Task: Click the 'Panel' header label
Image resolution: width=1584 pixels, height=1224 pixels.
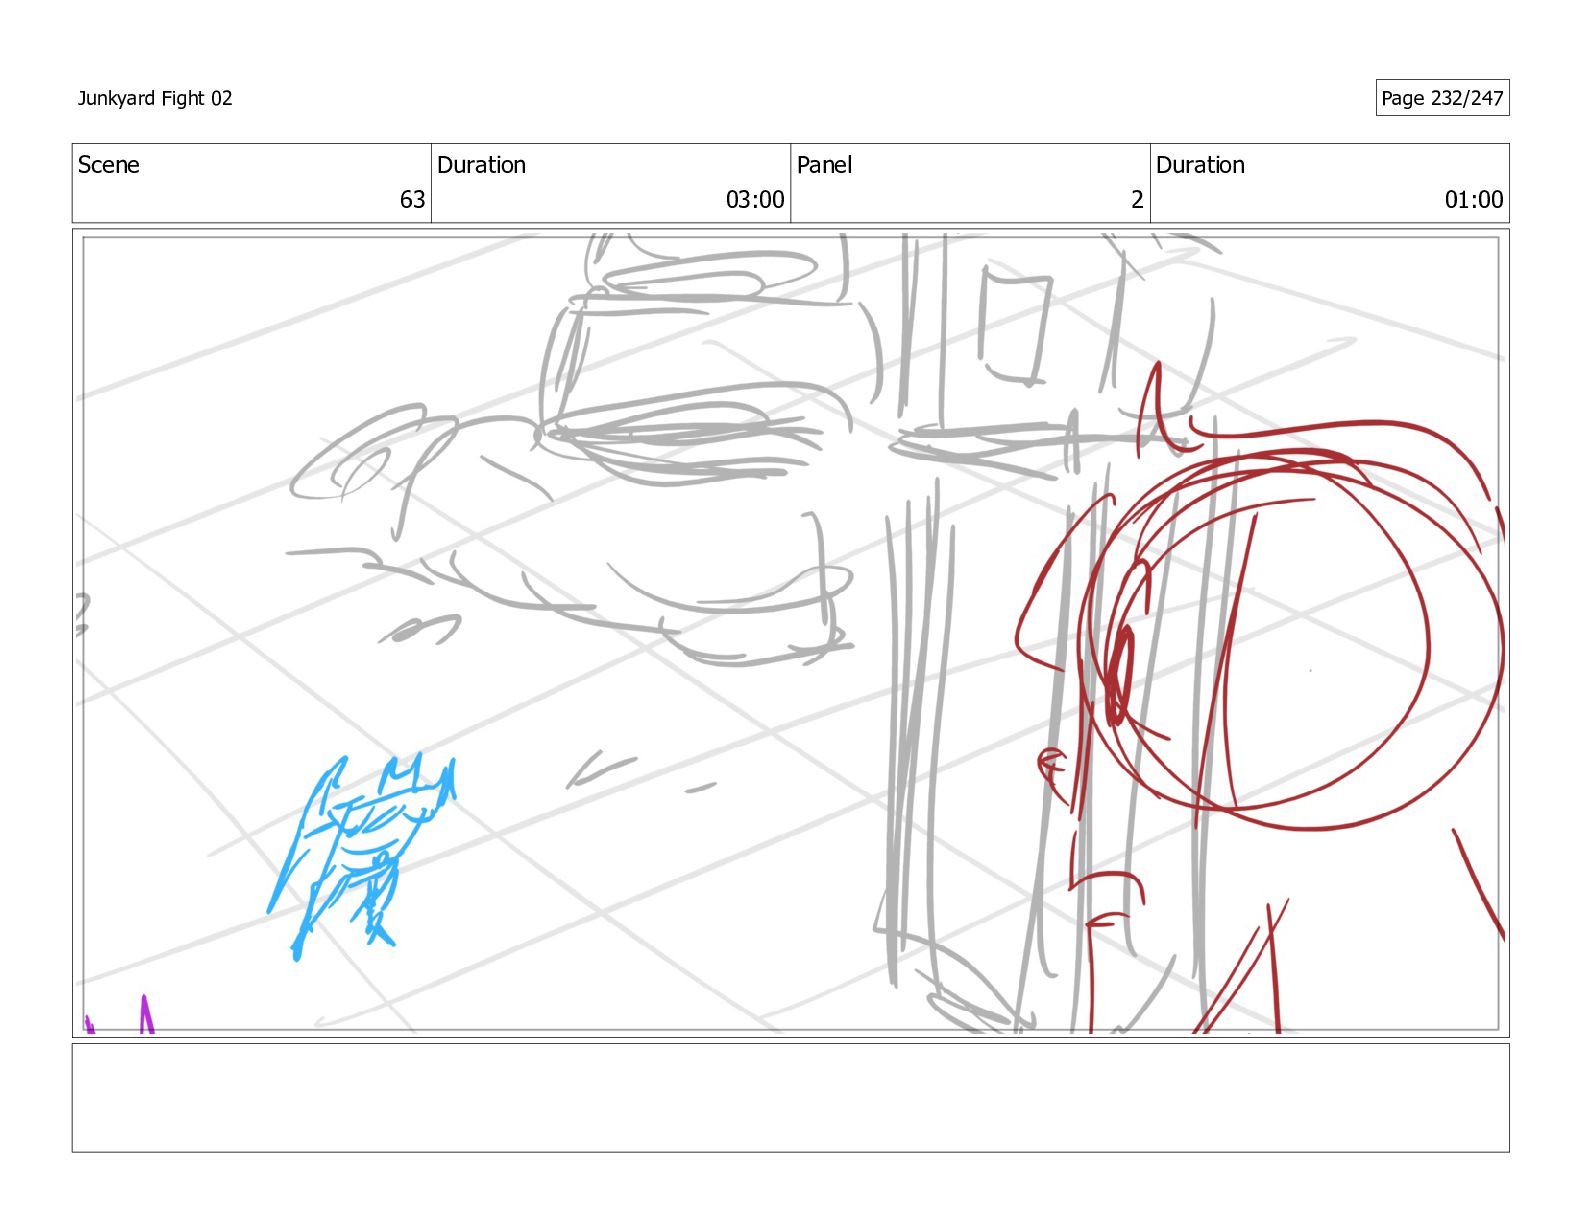Action: pos(824,165)
